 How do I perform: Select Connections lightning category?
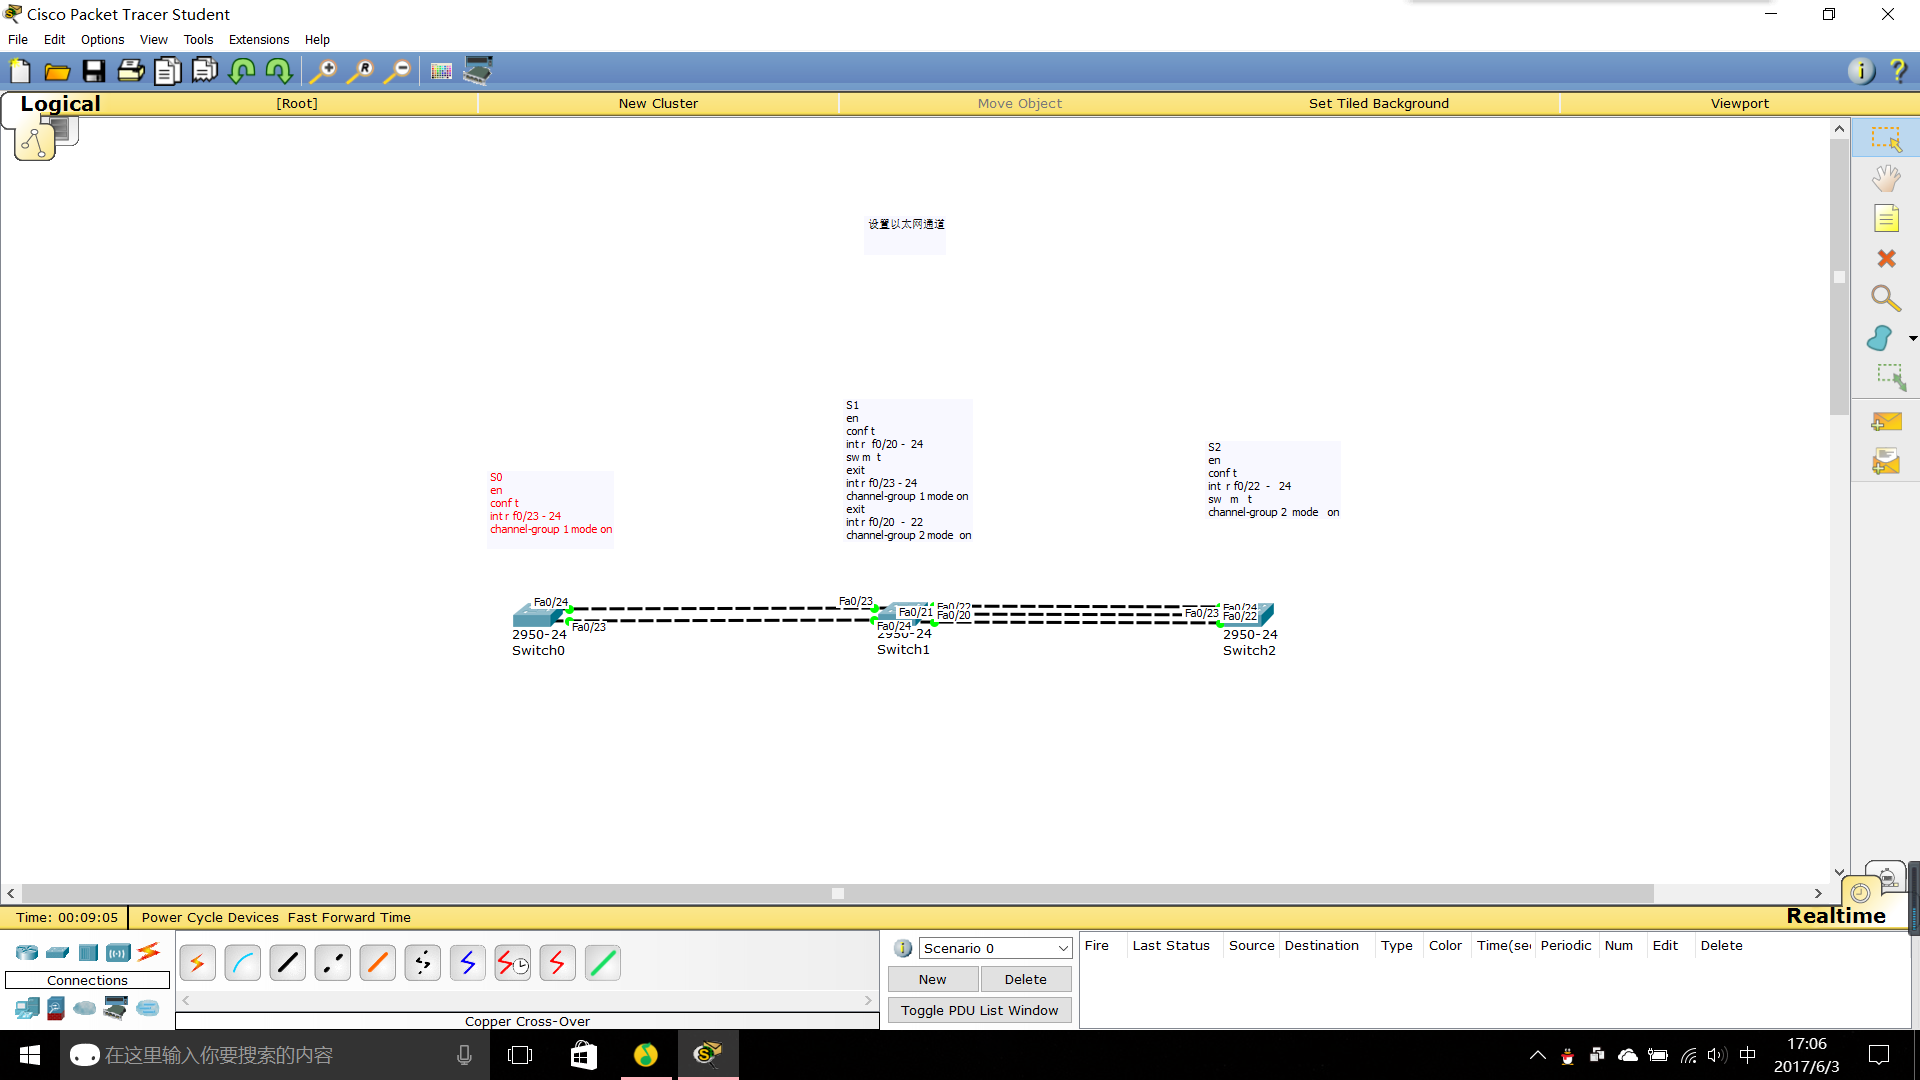(x=149, y=952)
